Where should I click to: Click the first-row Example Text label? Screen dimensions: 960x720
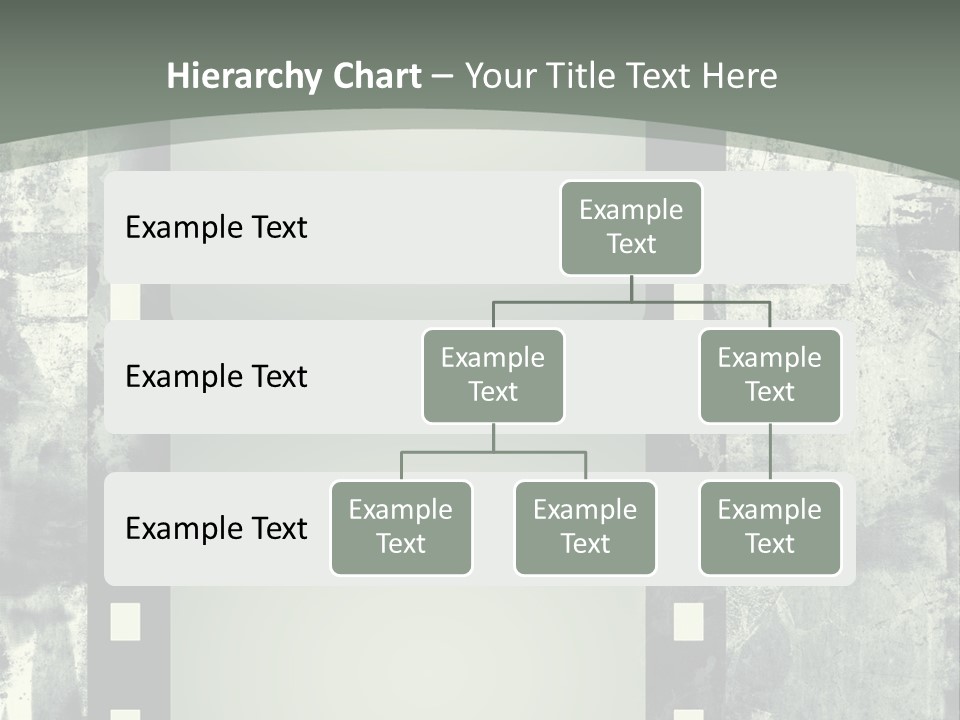[x=215, y=228]
